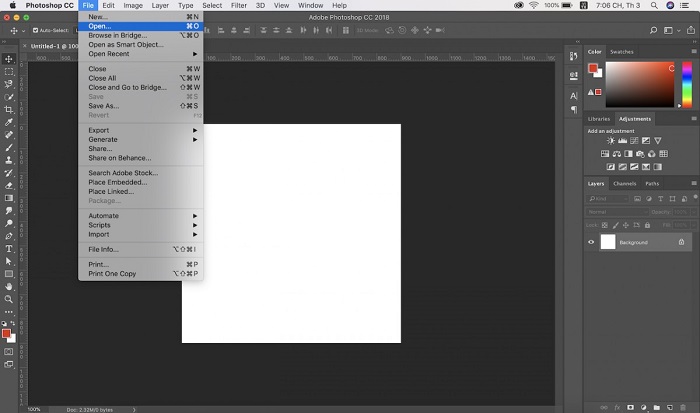Toggle the Auto-Select checkbox

(x=33, y=31)
